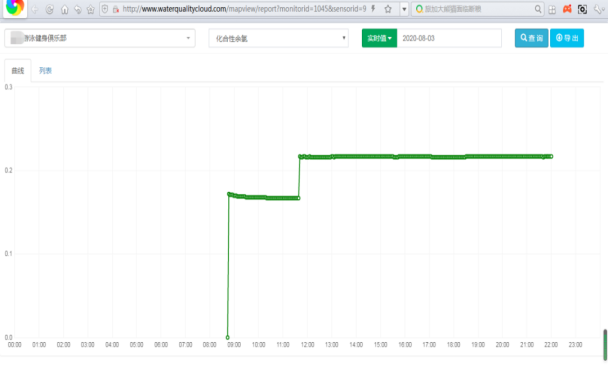Go to browser home page icon
The image size is (609, 372).
(x=64, y=9)
